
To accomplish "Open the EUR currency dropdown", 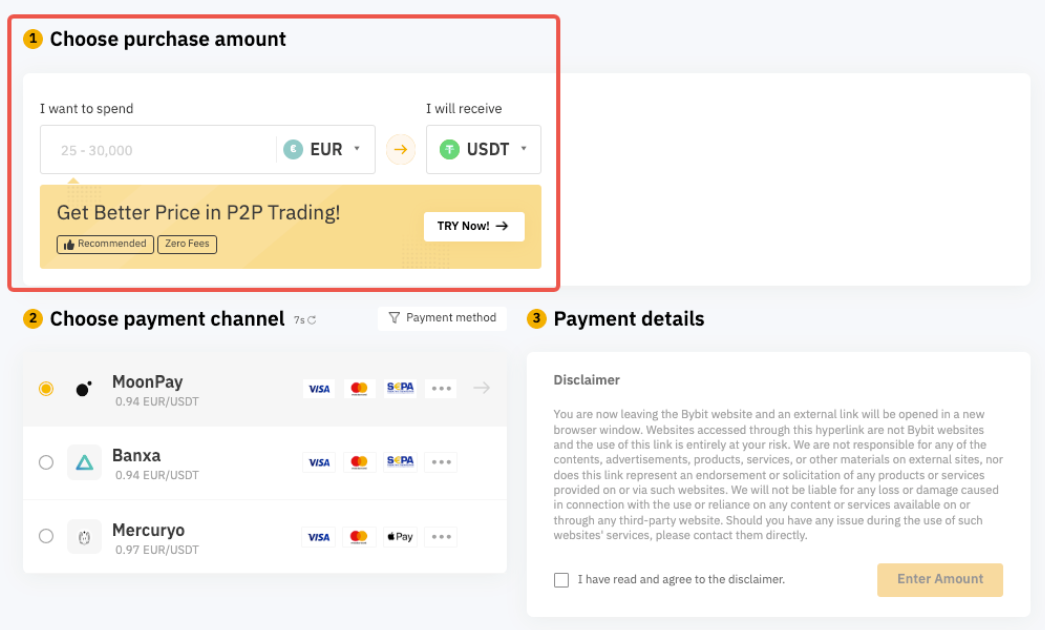I will 325,150.
